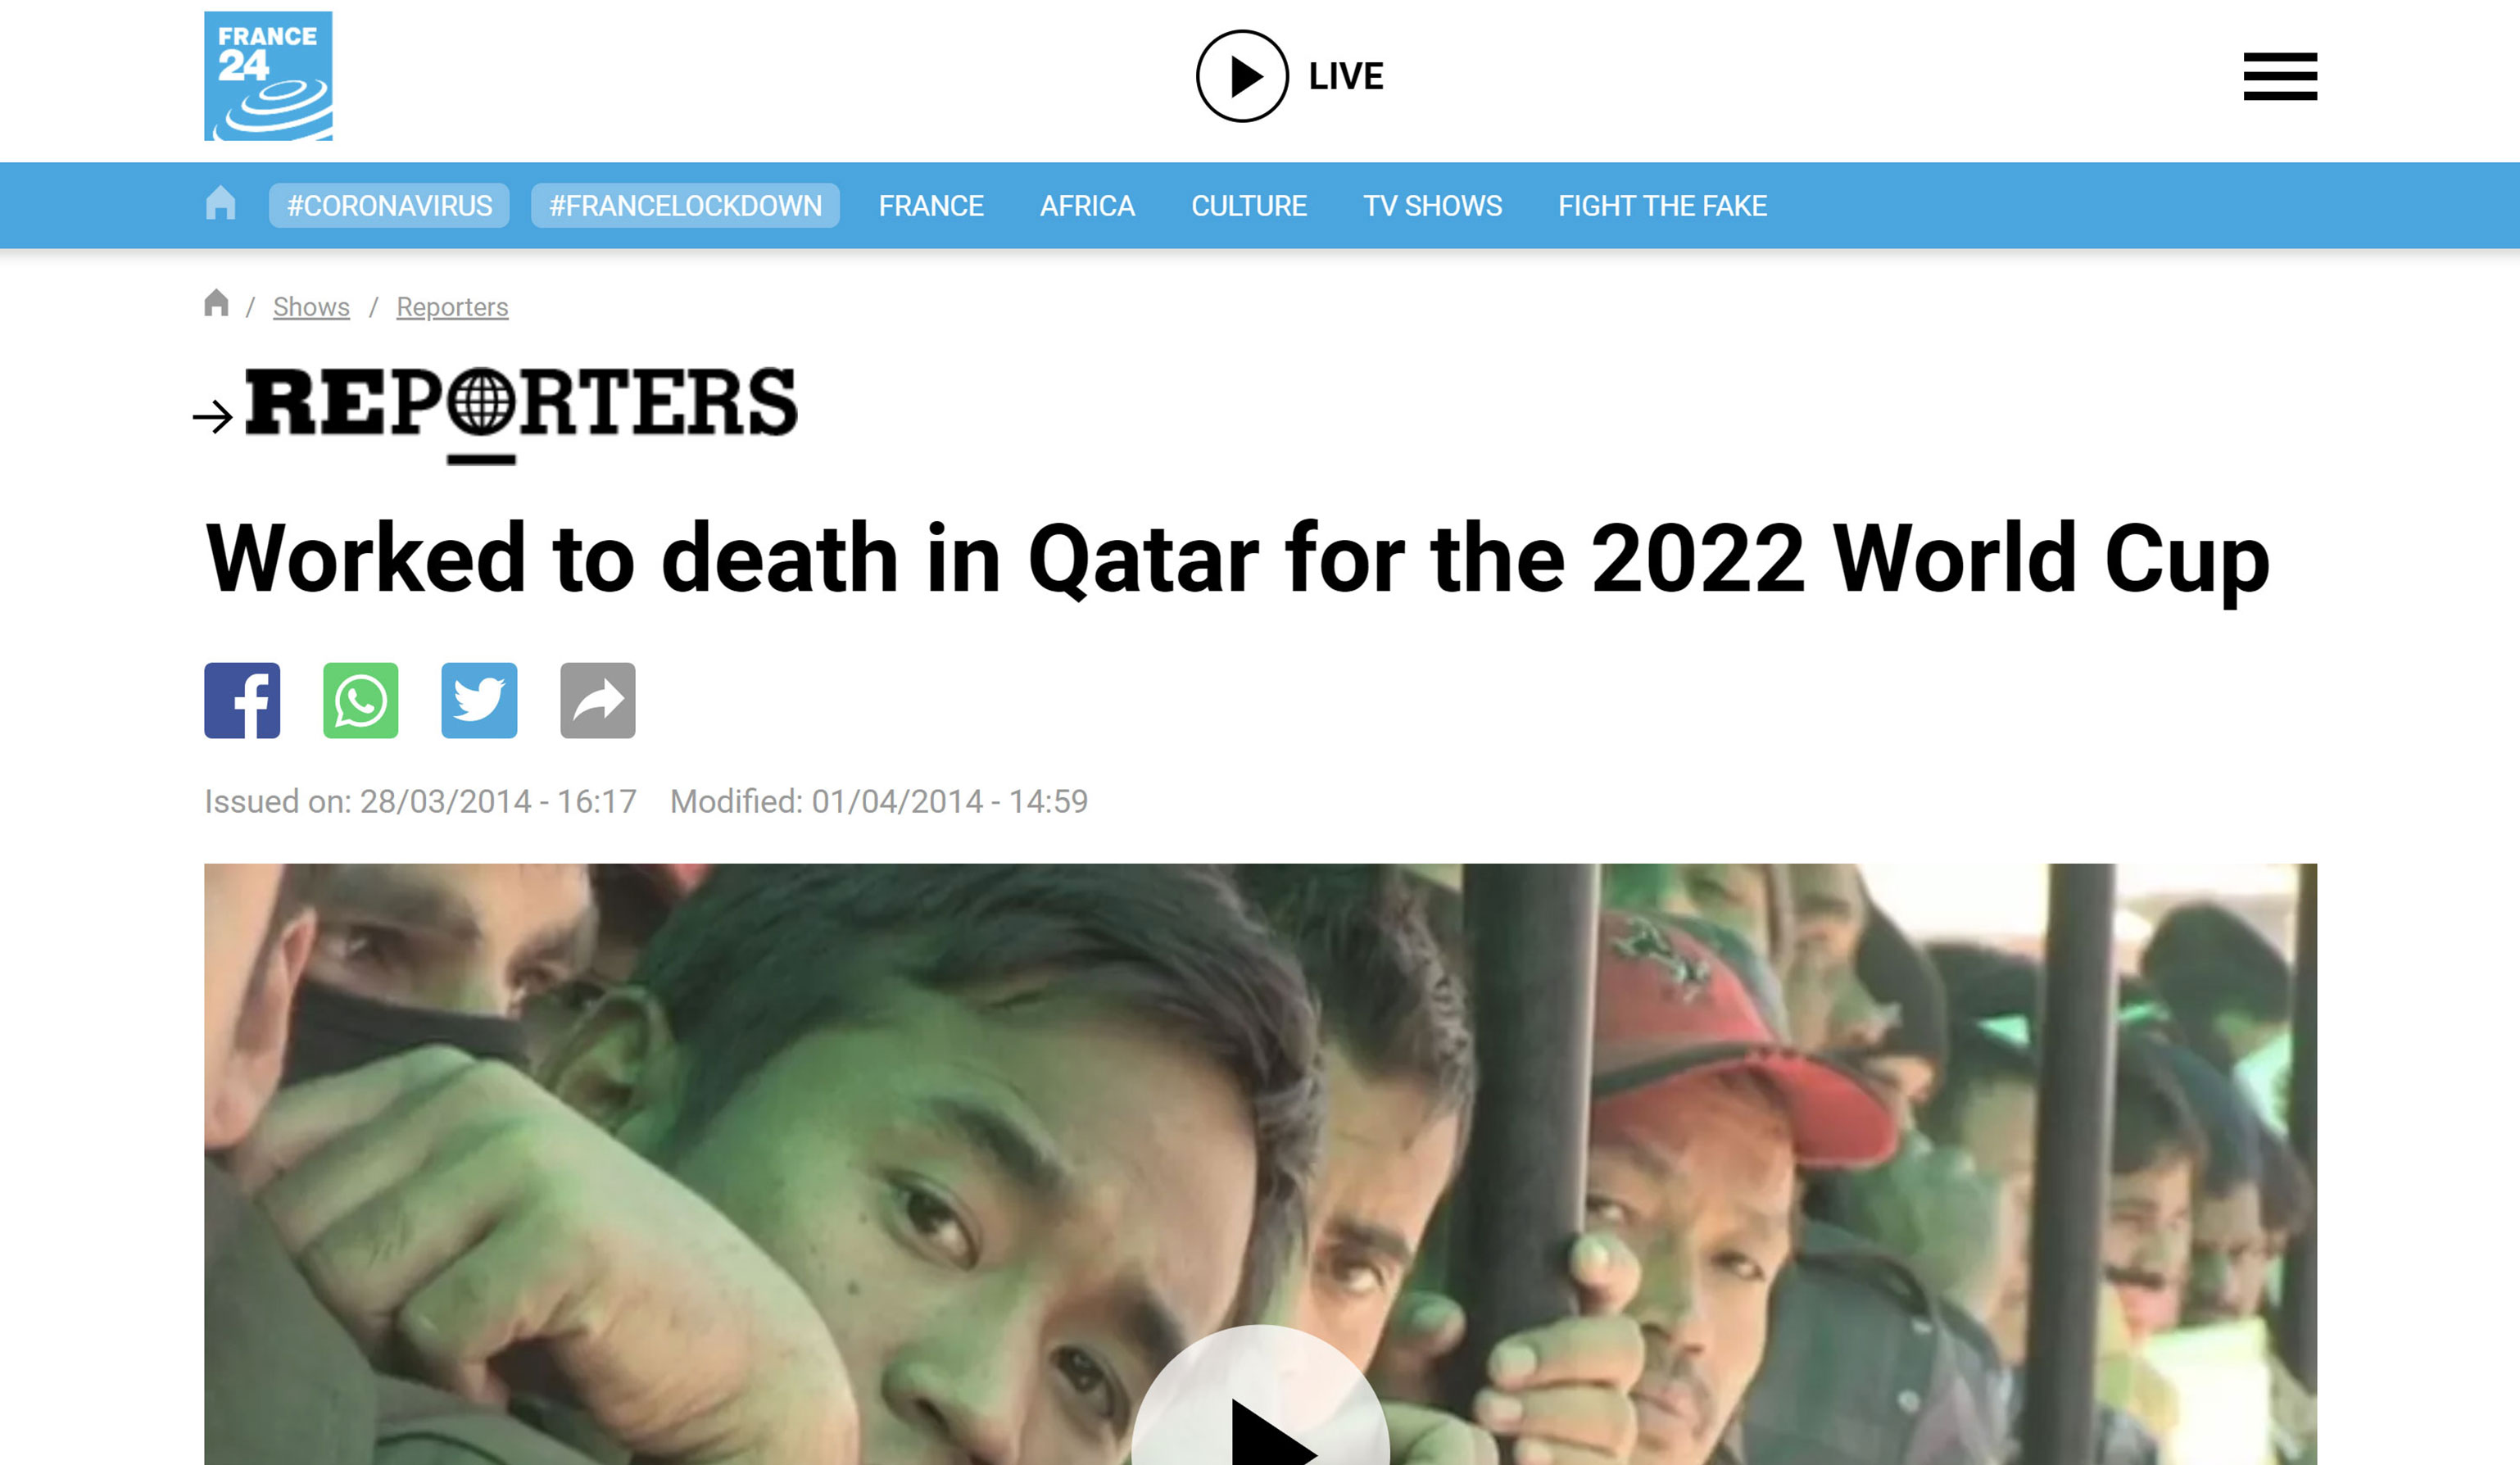Viewport: 2520px width, 1465px height.
Task: Open the FIGHT THE FAKE section
Action: [x=1662, y=206]
